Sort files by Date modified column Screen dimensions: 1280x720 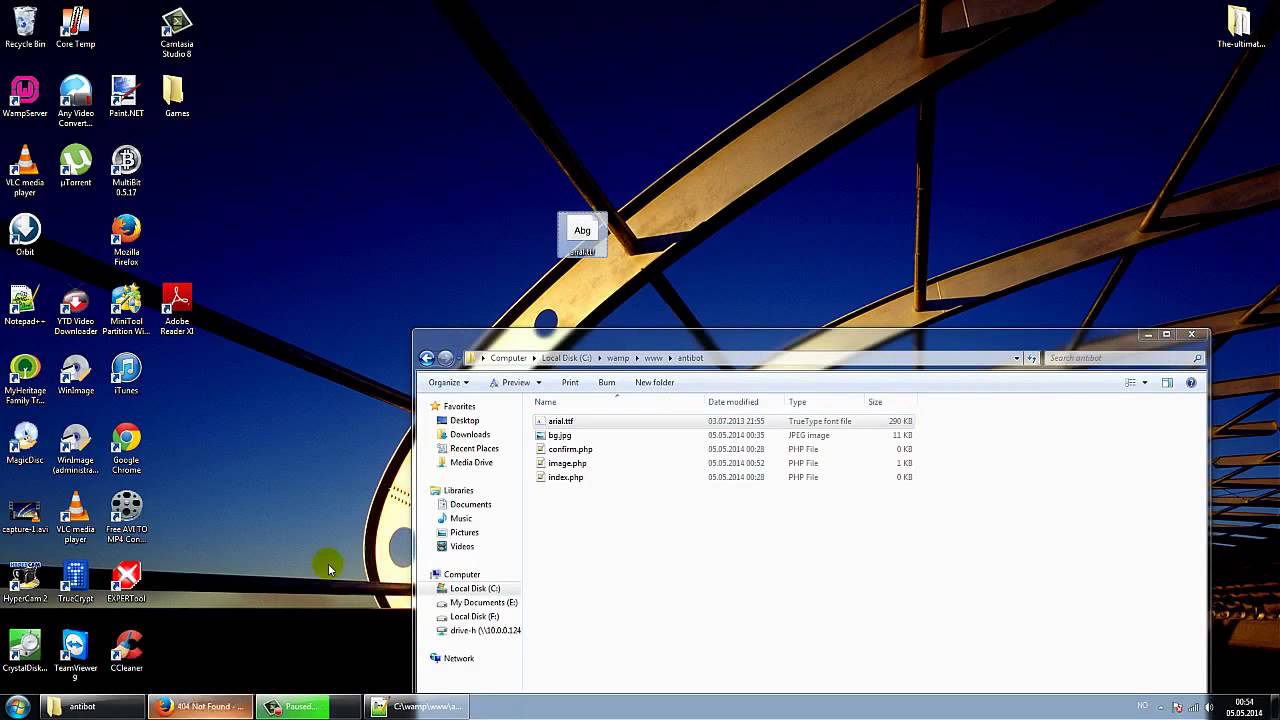click(x=744, y=402)
